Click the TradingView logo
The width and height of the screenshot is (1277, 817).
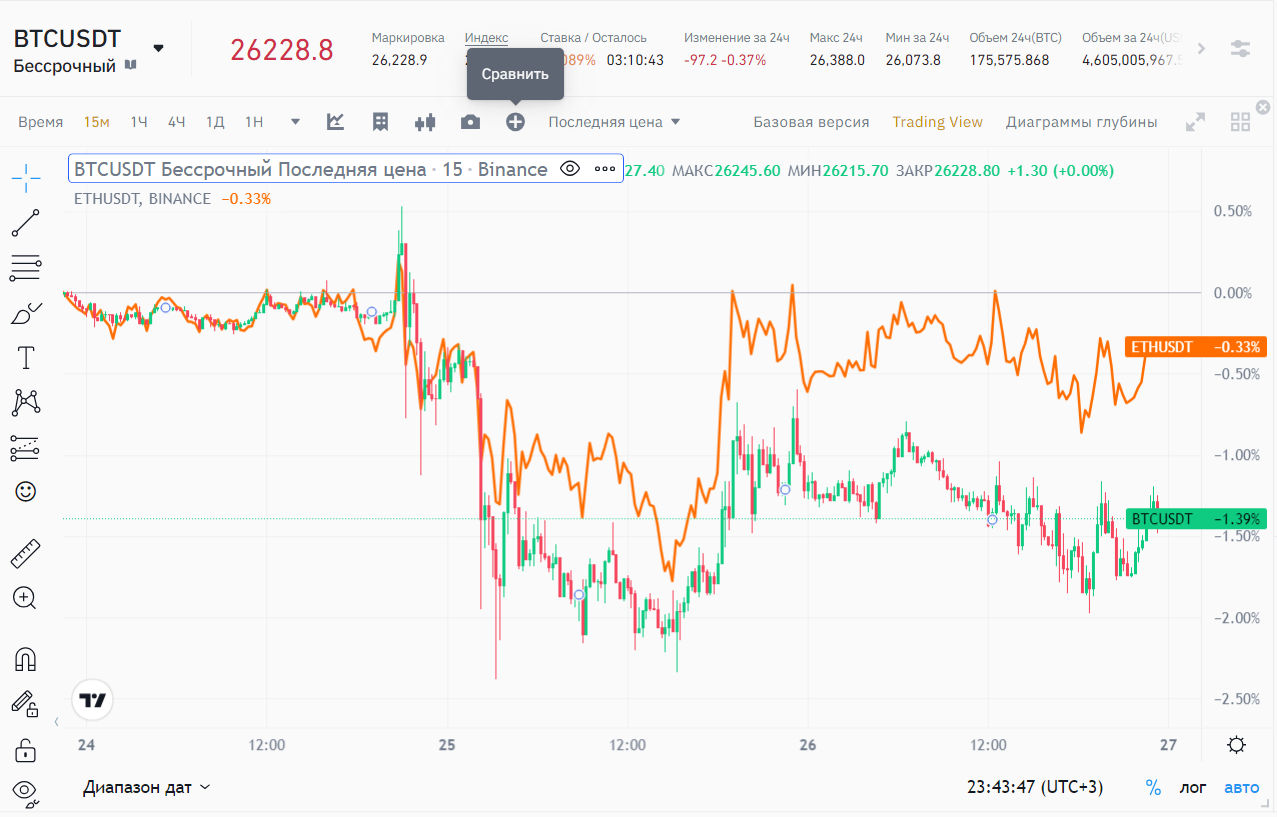[x=93, y=700]
